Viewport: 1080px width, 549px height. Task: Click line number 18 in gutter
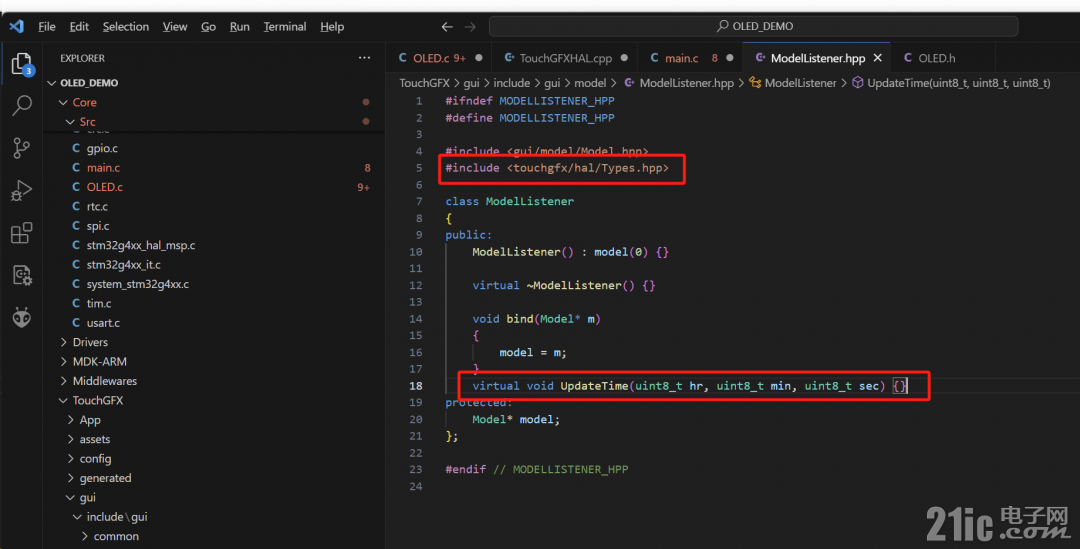[x=415, y=386]
